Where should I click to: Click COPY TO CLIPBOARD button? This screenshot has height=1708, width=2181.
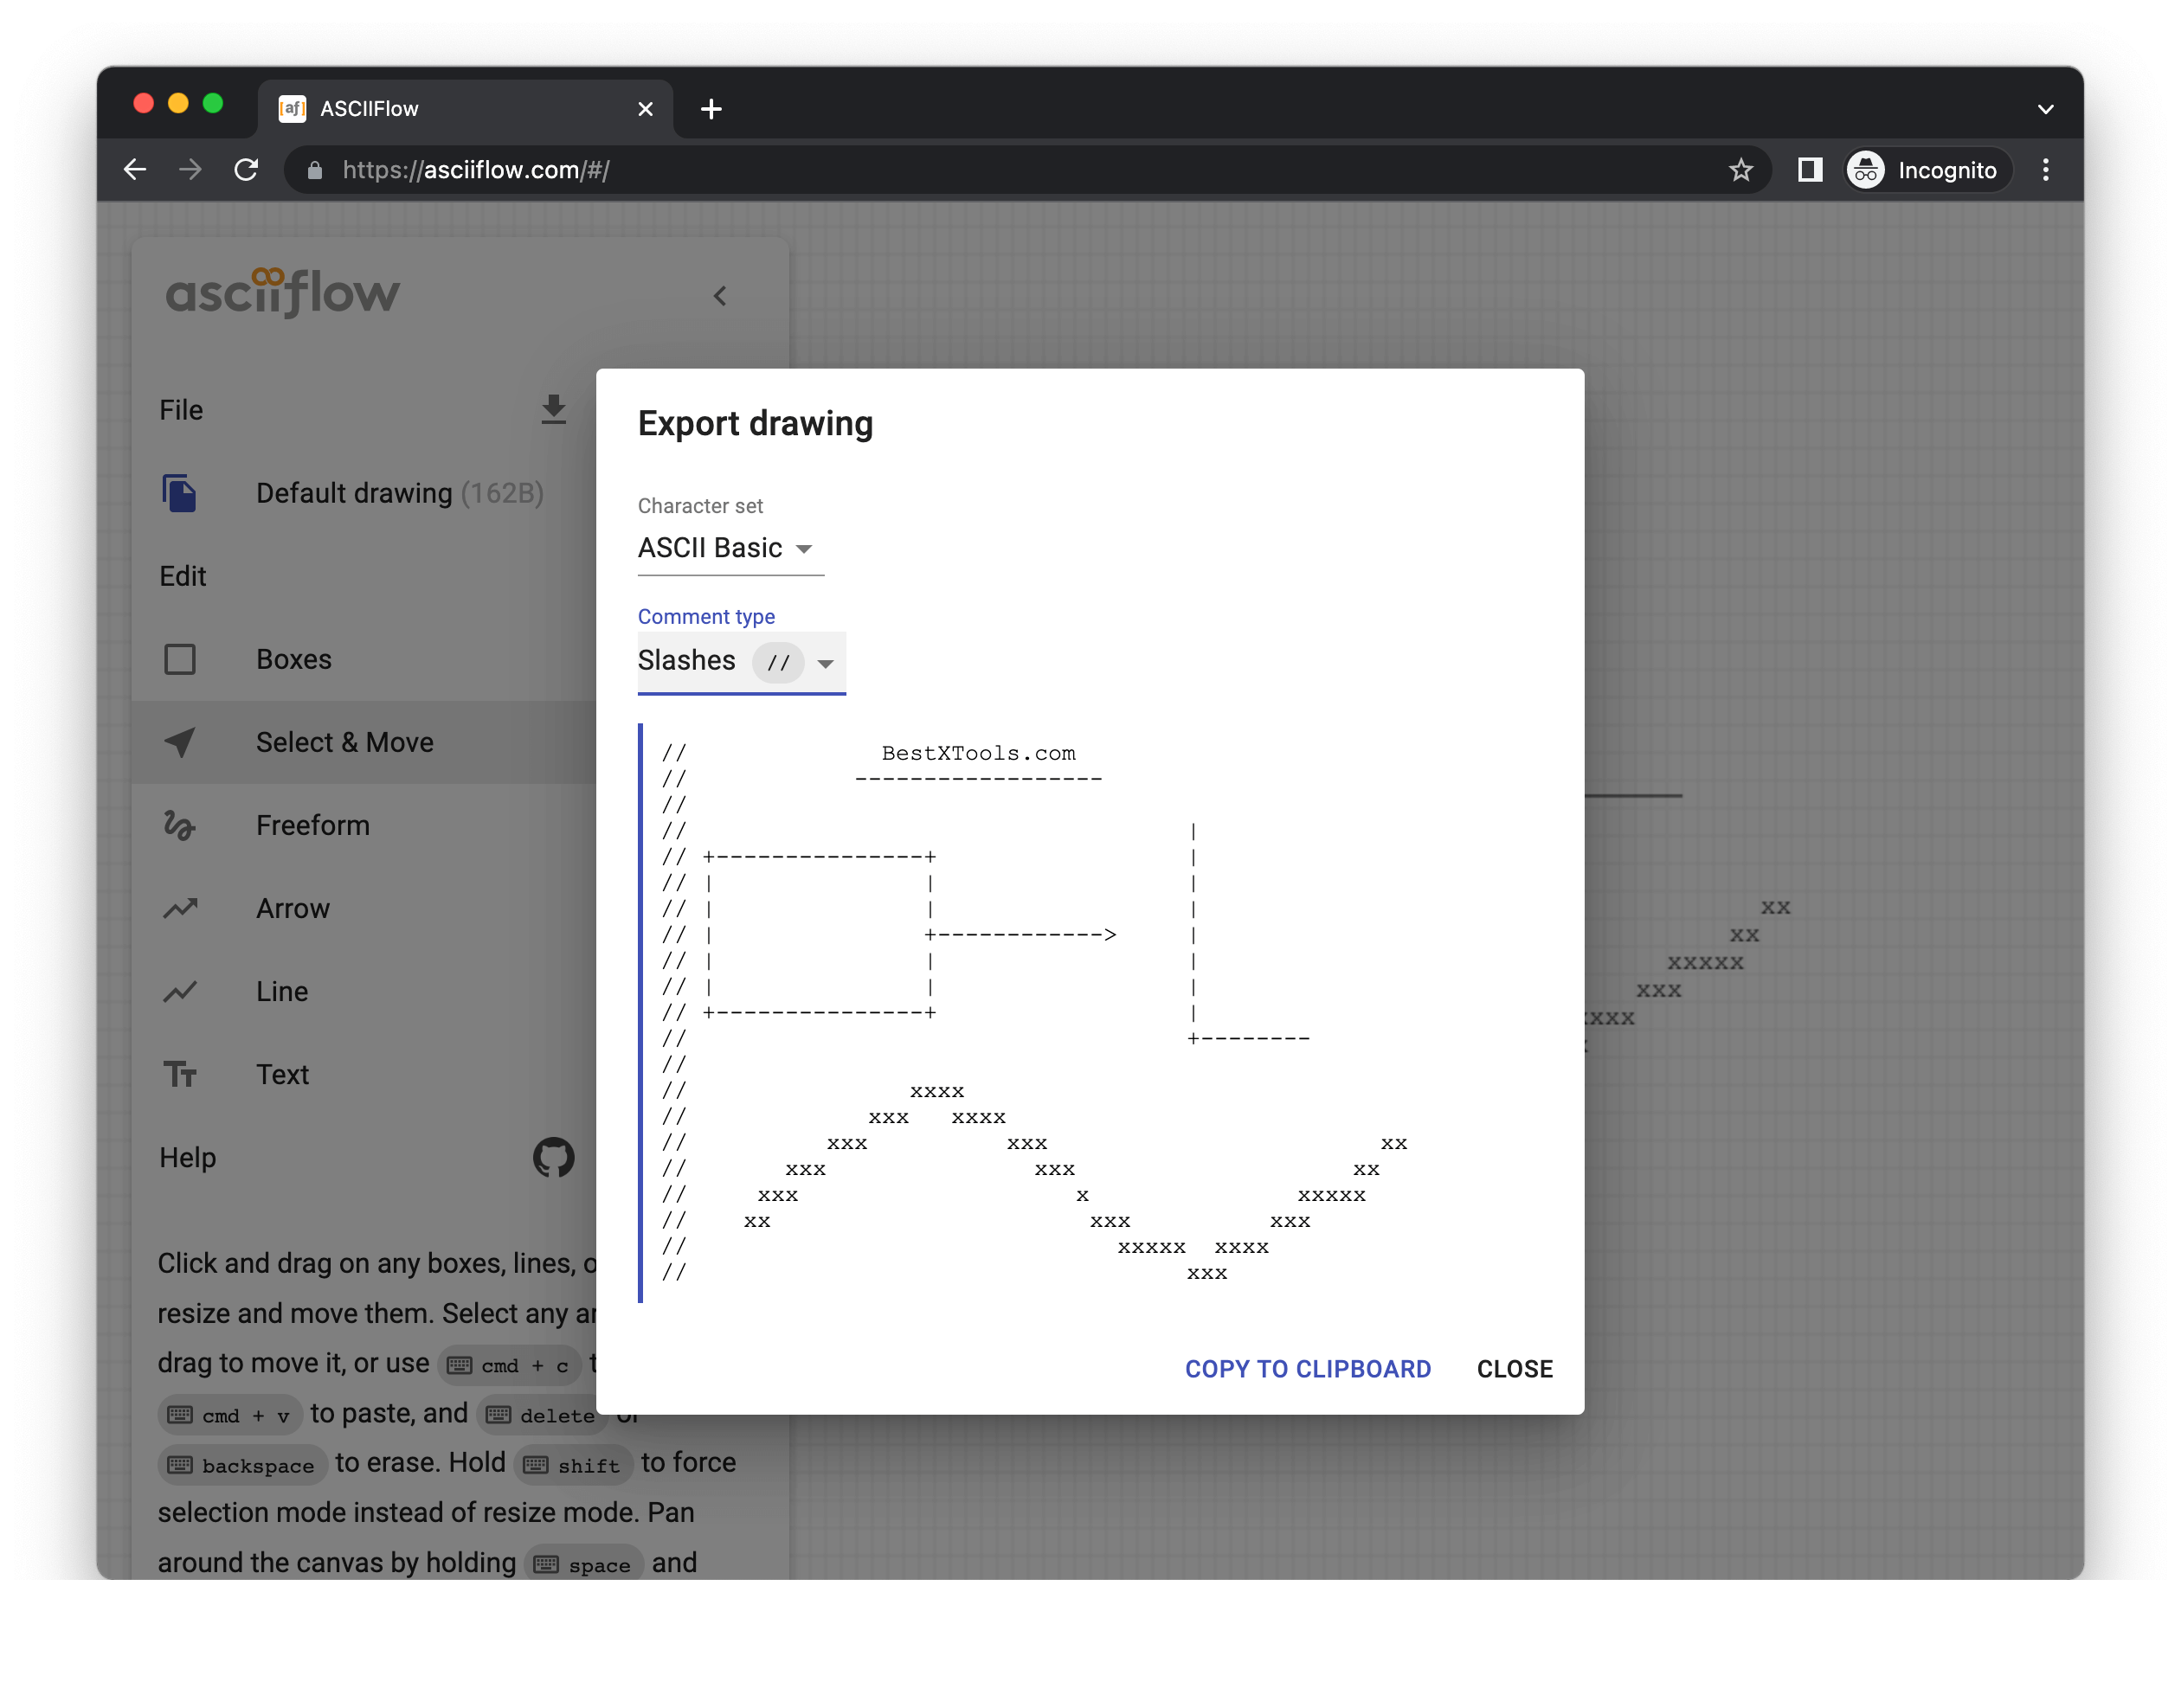point(1307,1369)
